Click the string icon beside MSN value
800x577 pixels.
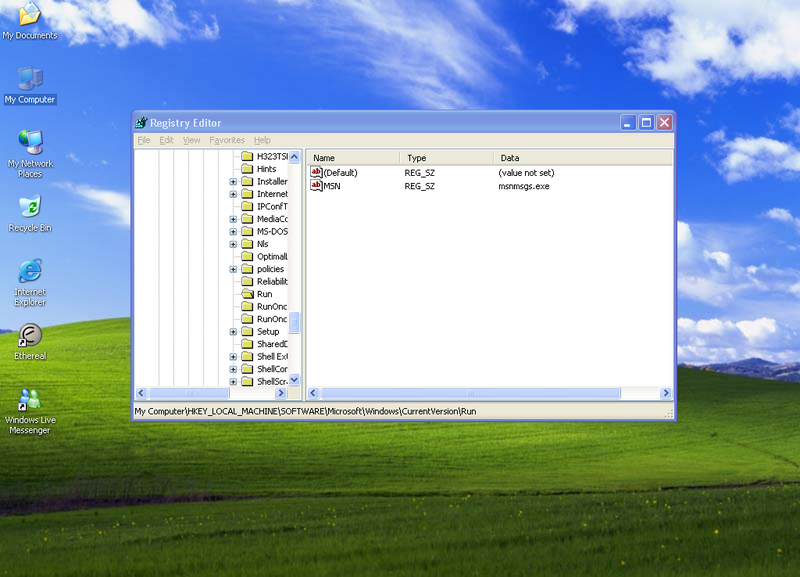click(316, 186)
